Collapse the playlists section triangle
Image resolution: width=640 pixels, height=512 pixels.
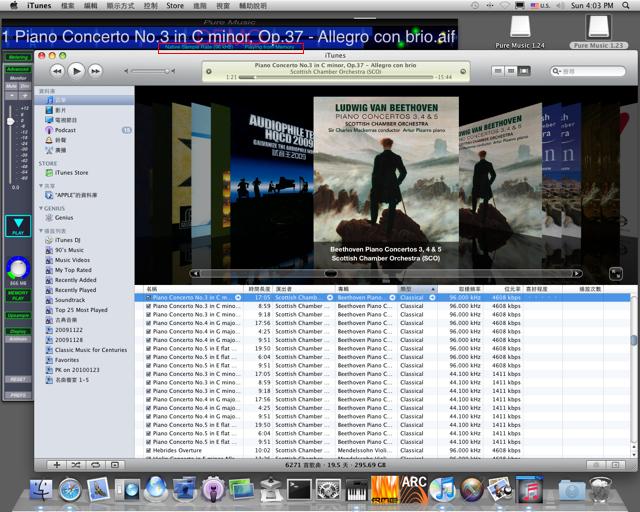(x=41, y=231)
